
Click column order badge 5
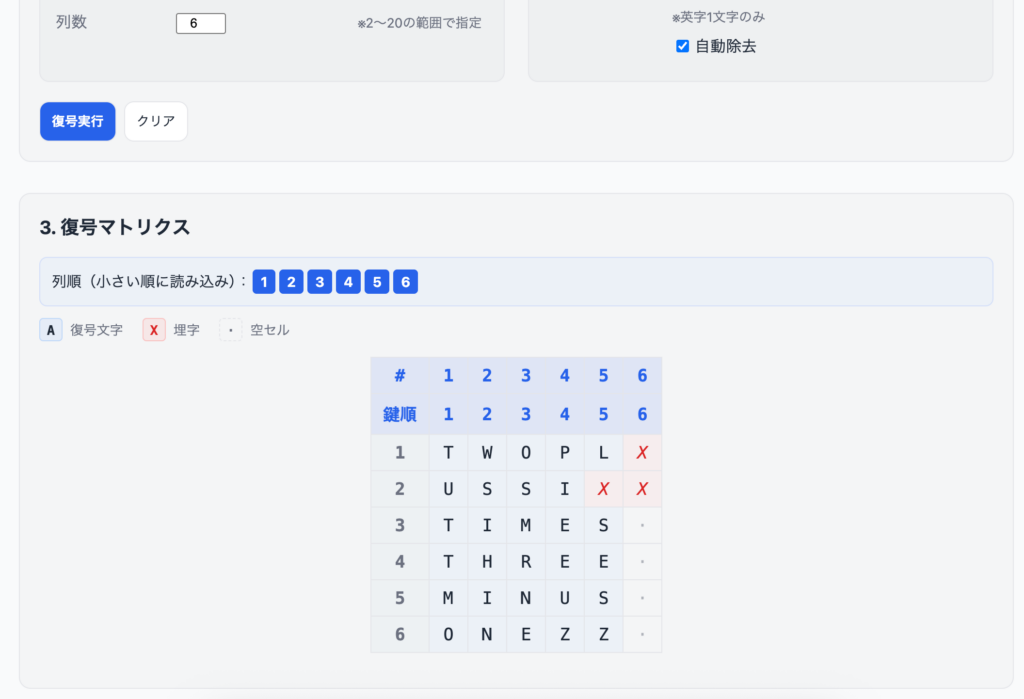click(376, 282)
